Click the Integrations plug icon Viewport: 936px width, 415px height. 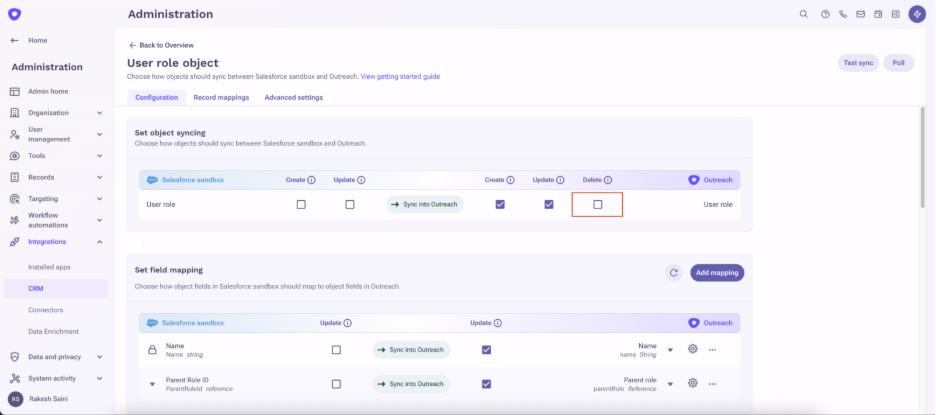click(x=15, y=242)
